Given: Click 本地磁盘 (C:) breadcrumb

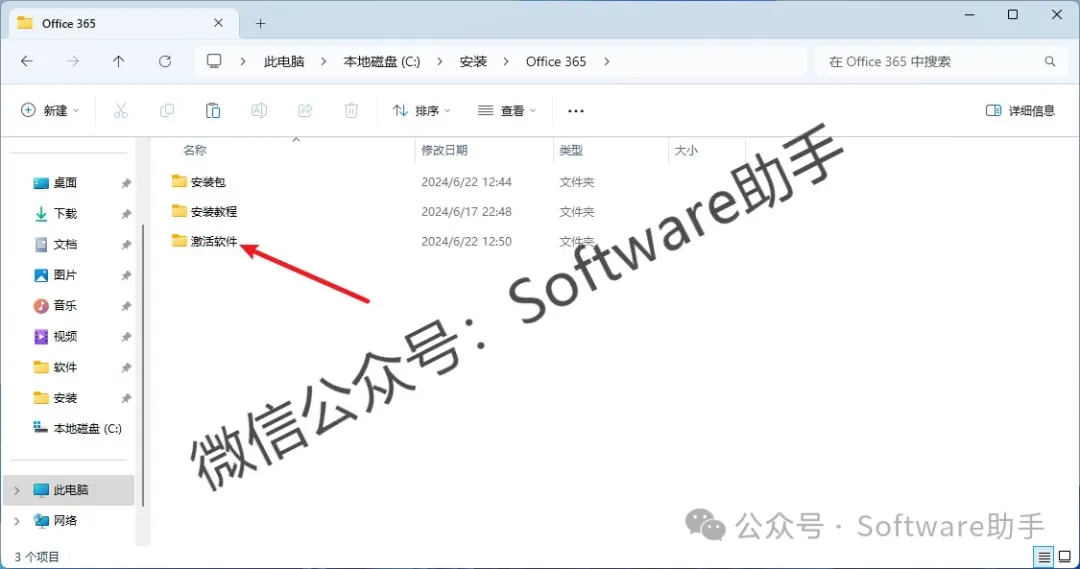Looking at the screenshot, I should (382, 61).
